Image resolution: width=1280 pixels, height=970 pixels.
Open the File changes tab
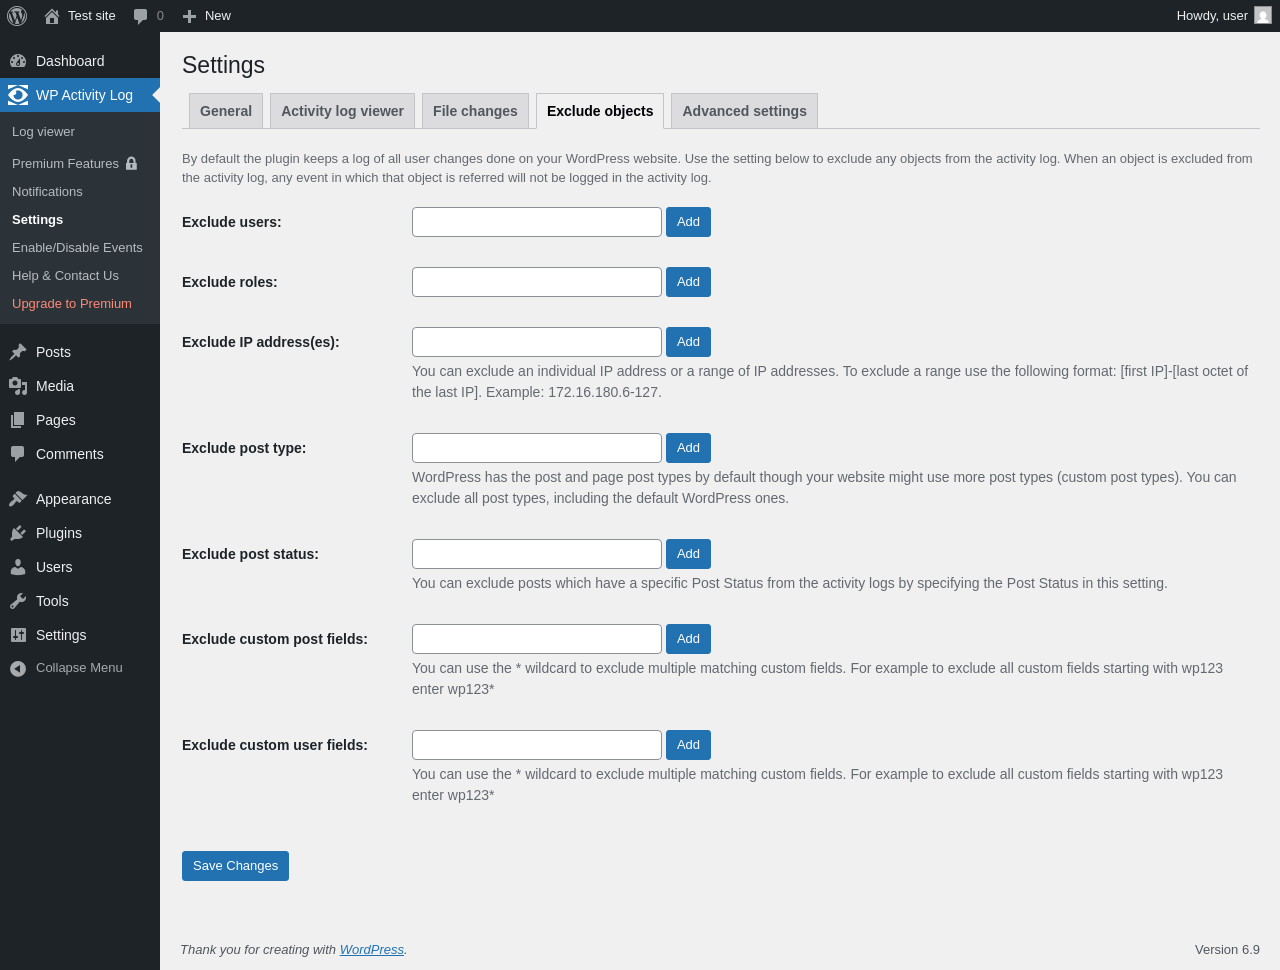pyautogui.click(x=475, y=111)
